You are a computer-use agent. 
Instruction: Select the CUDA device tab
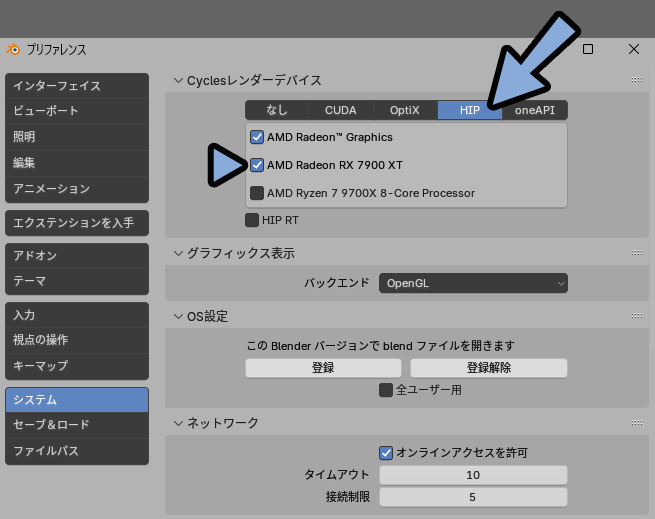pos(340,110)
